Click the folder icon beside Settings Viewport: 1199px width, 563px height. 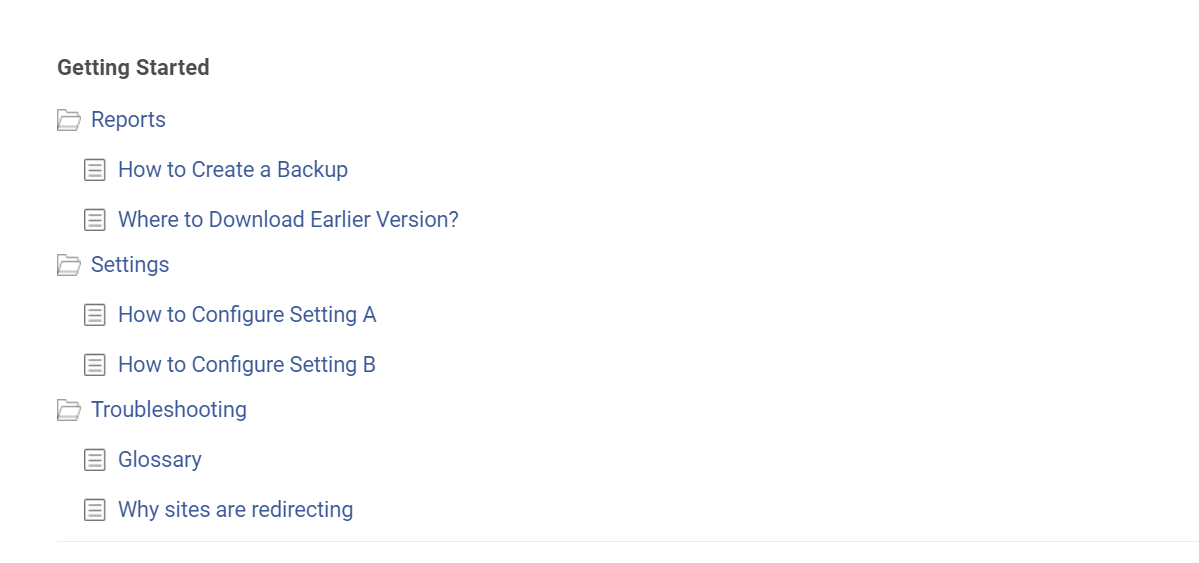coord(68,265)
